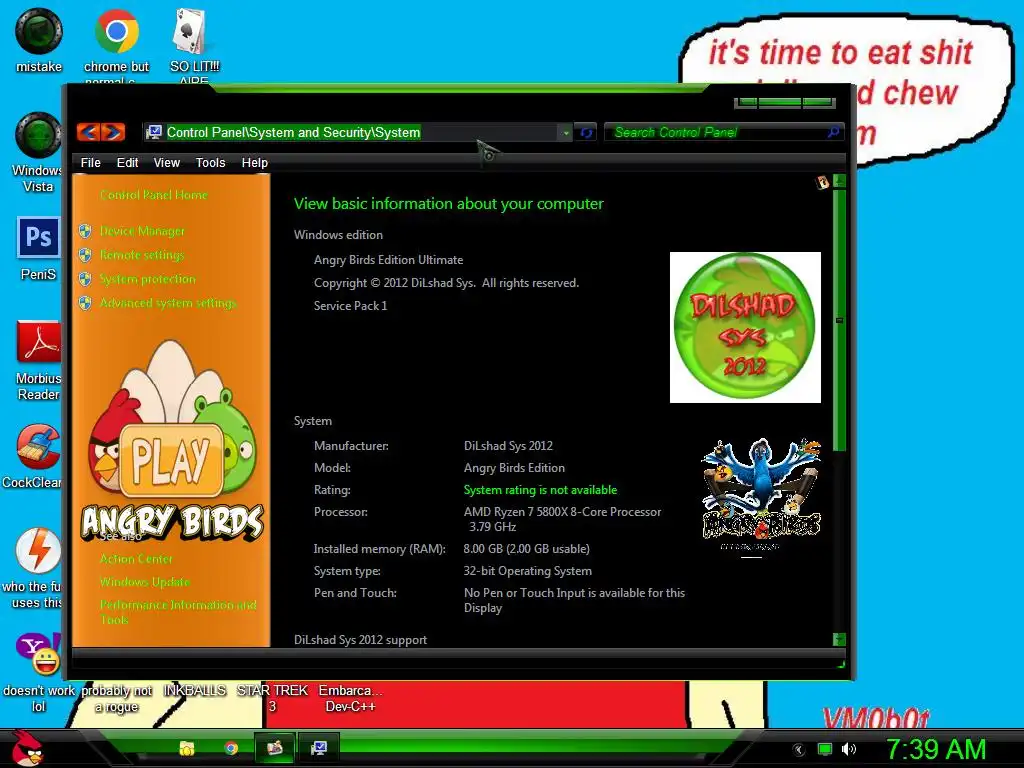Open the File menu

90,163
